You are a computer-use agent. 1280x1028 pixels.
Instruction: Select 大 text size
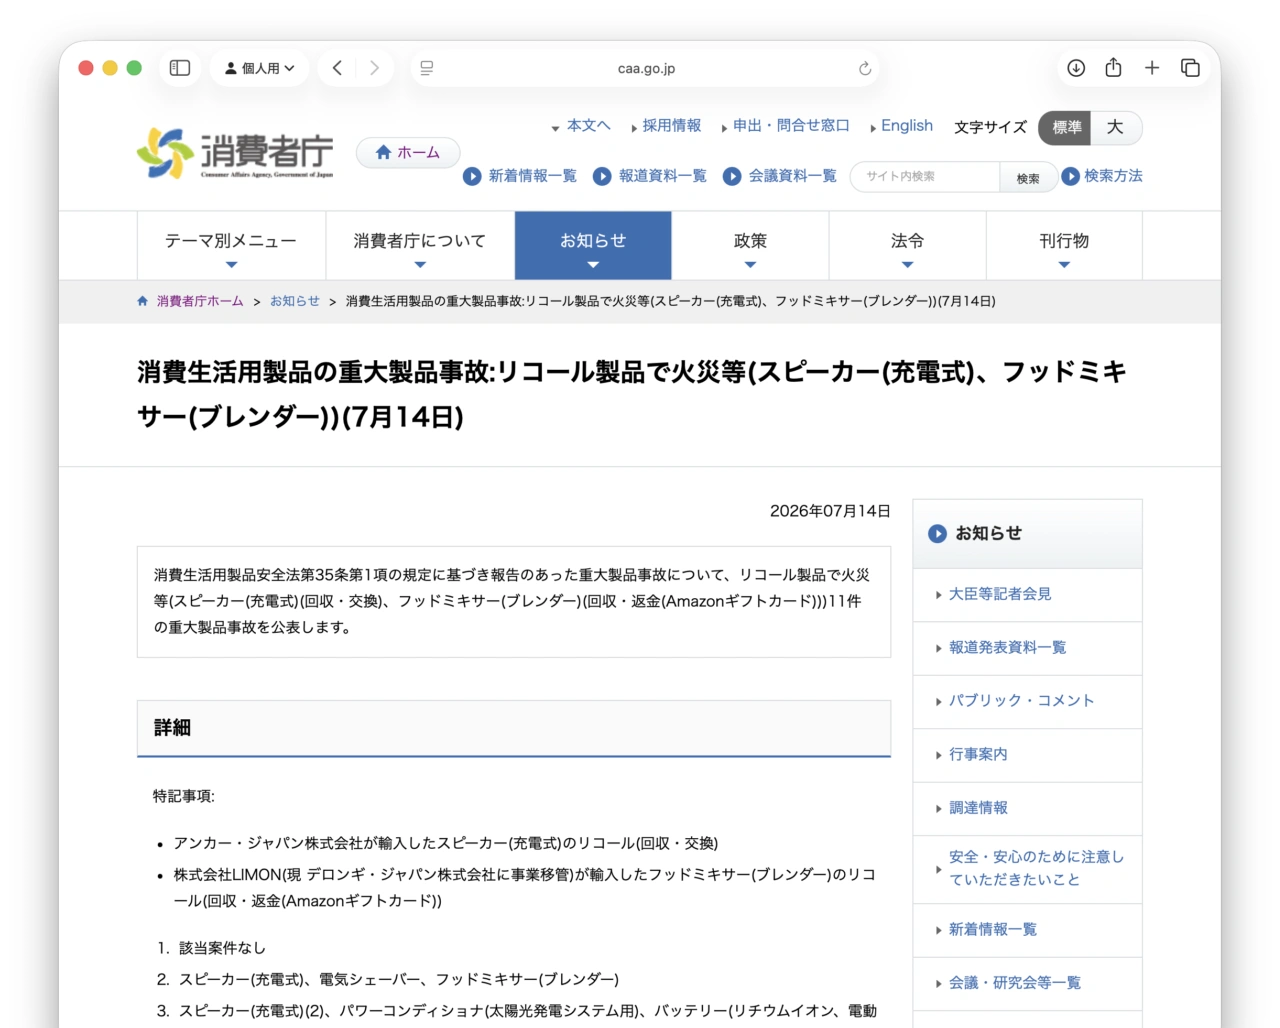click(x=1116, y=127)
